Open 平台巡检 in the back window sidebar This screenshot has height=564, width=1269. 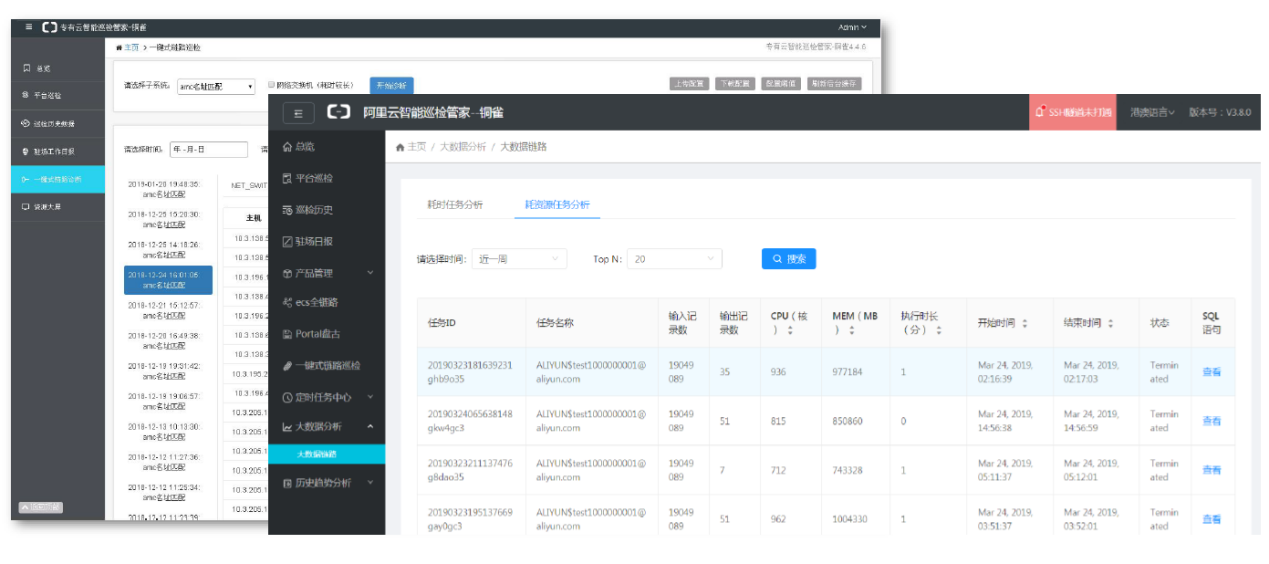click(x=58, y=96)
